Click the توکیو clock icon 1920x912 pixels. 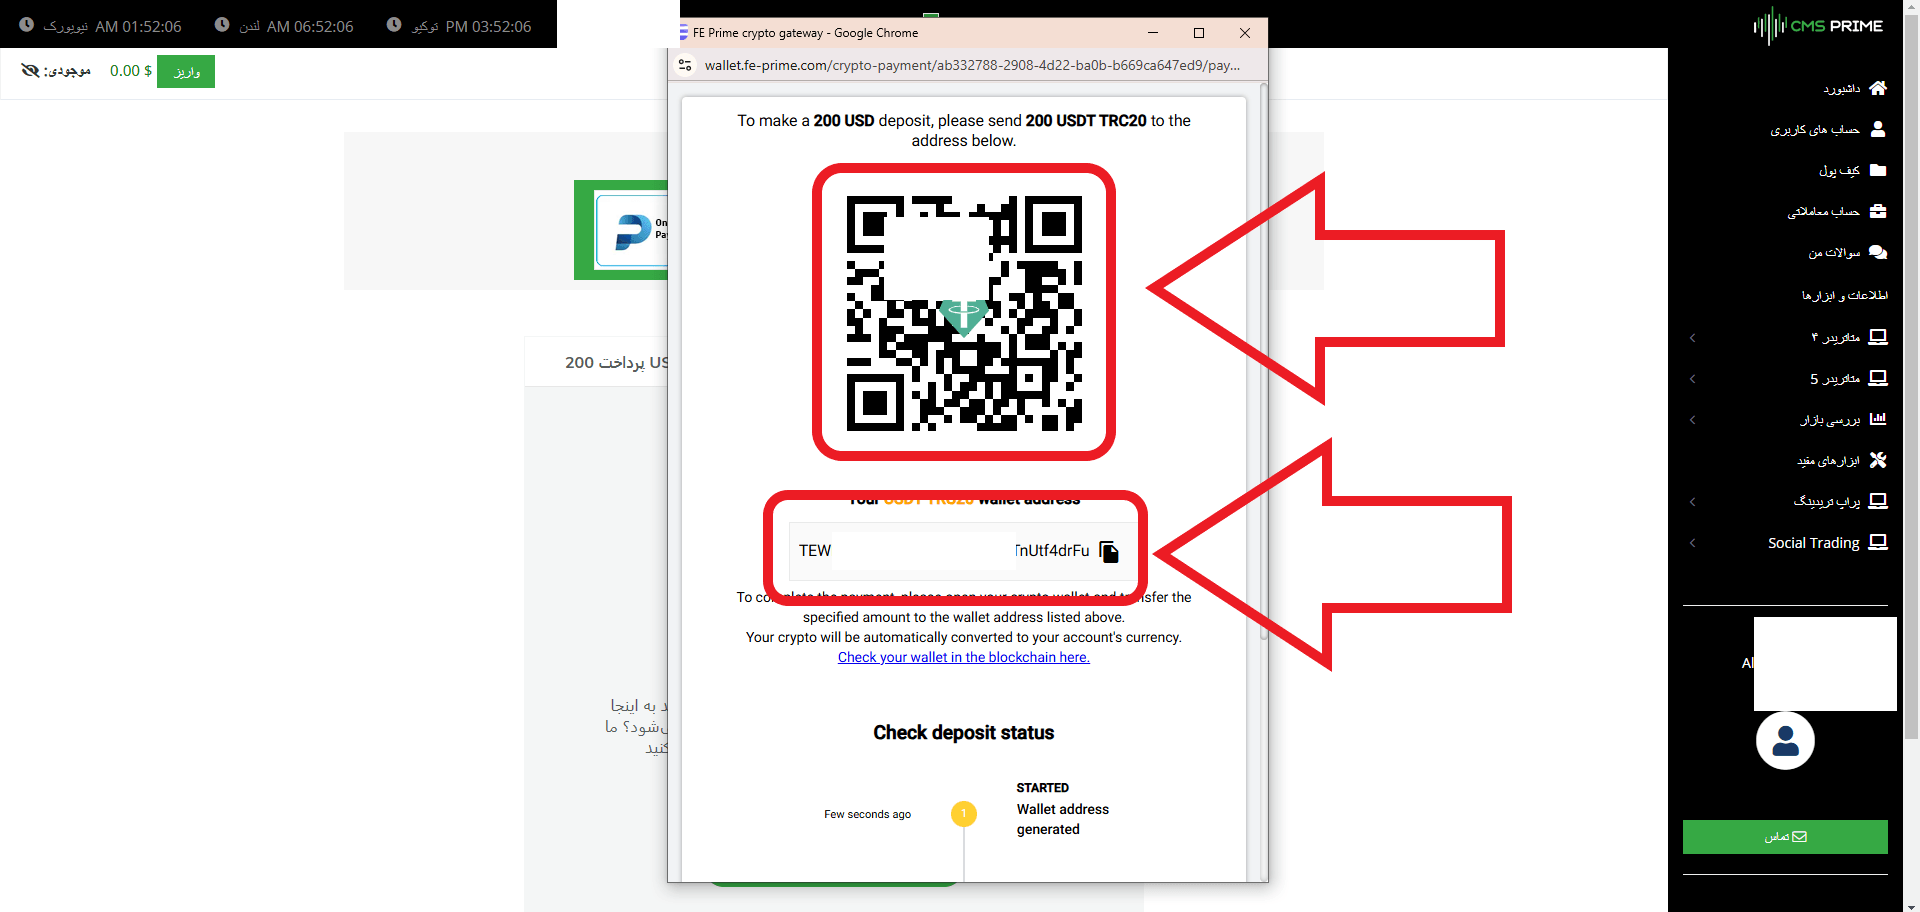[x=394, y=25]
